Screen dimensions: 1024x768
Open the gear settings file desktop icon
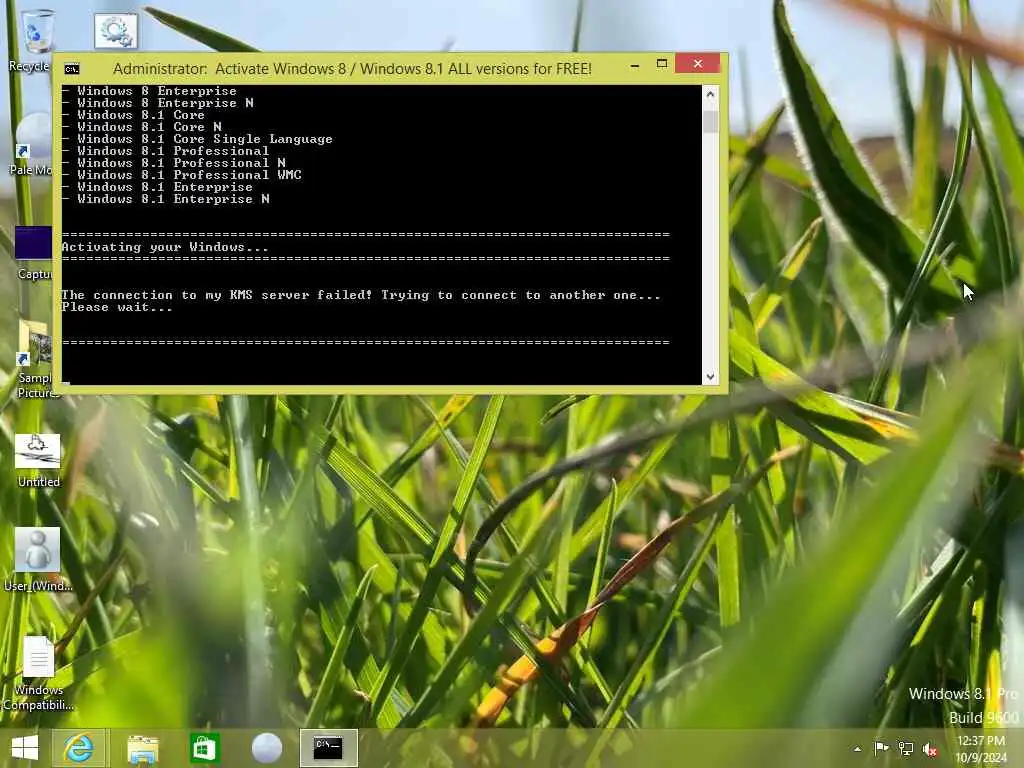click(x=116, y=30)
